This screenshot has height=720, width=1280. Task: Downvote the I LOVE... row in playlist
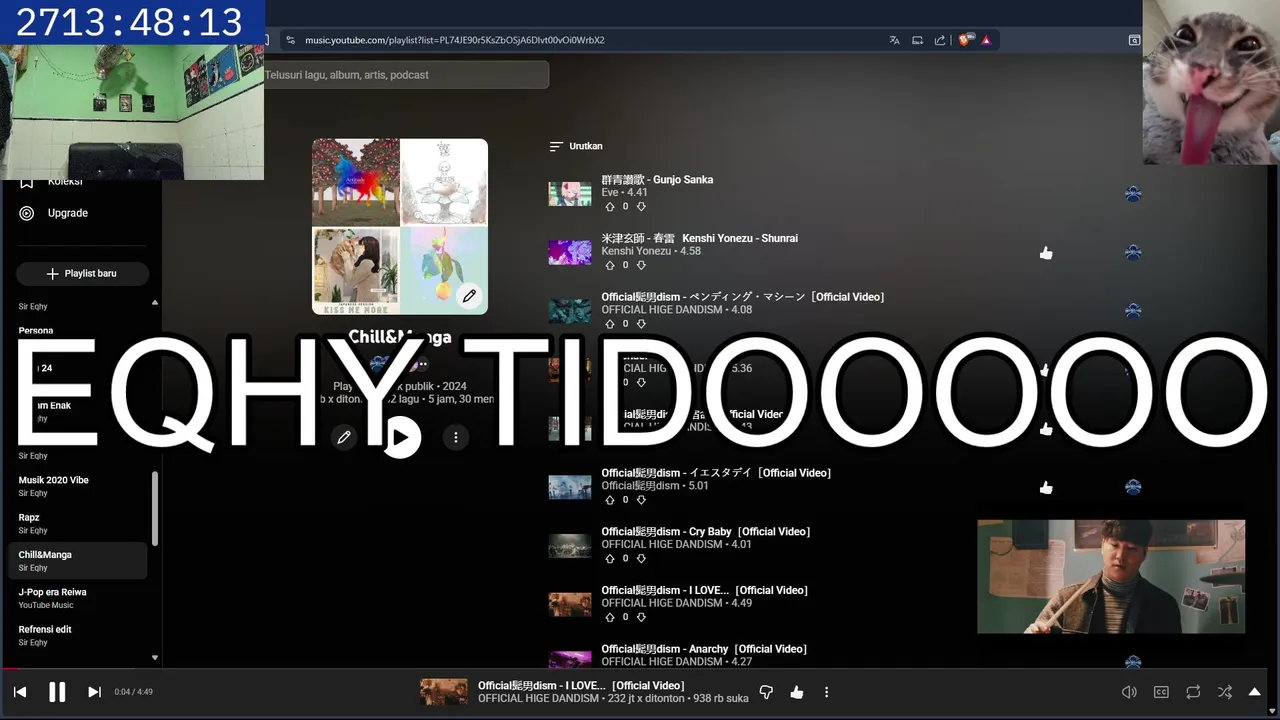(x=641, y=617)
